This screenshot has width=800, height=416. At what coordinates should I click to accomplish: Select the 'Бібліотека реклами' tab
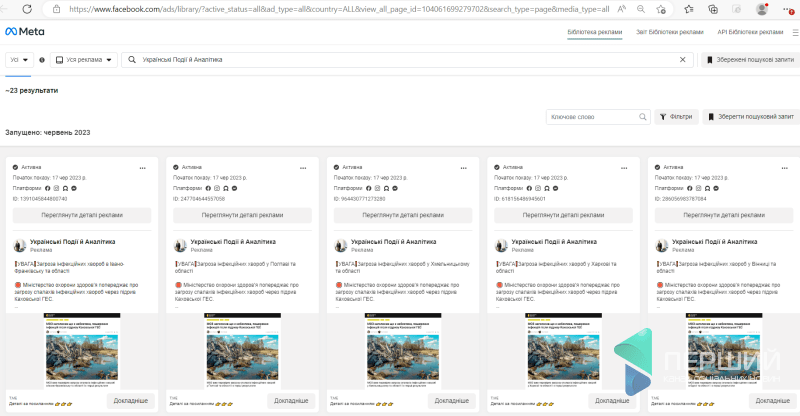coord(594,32)
